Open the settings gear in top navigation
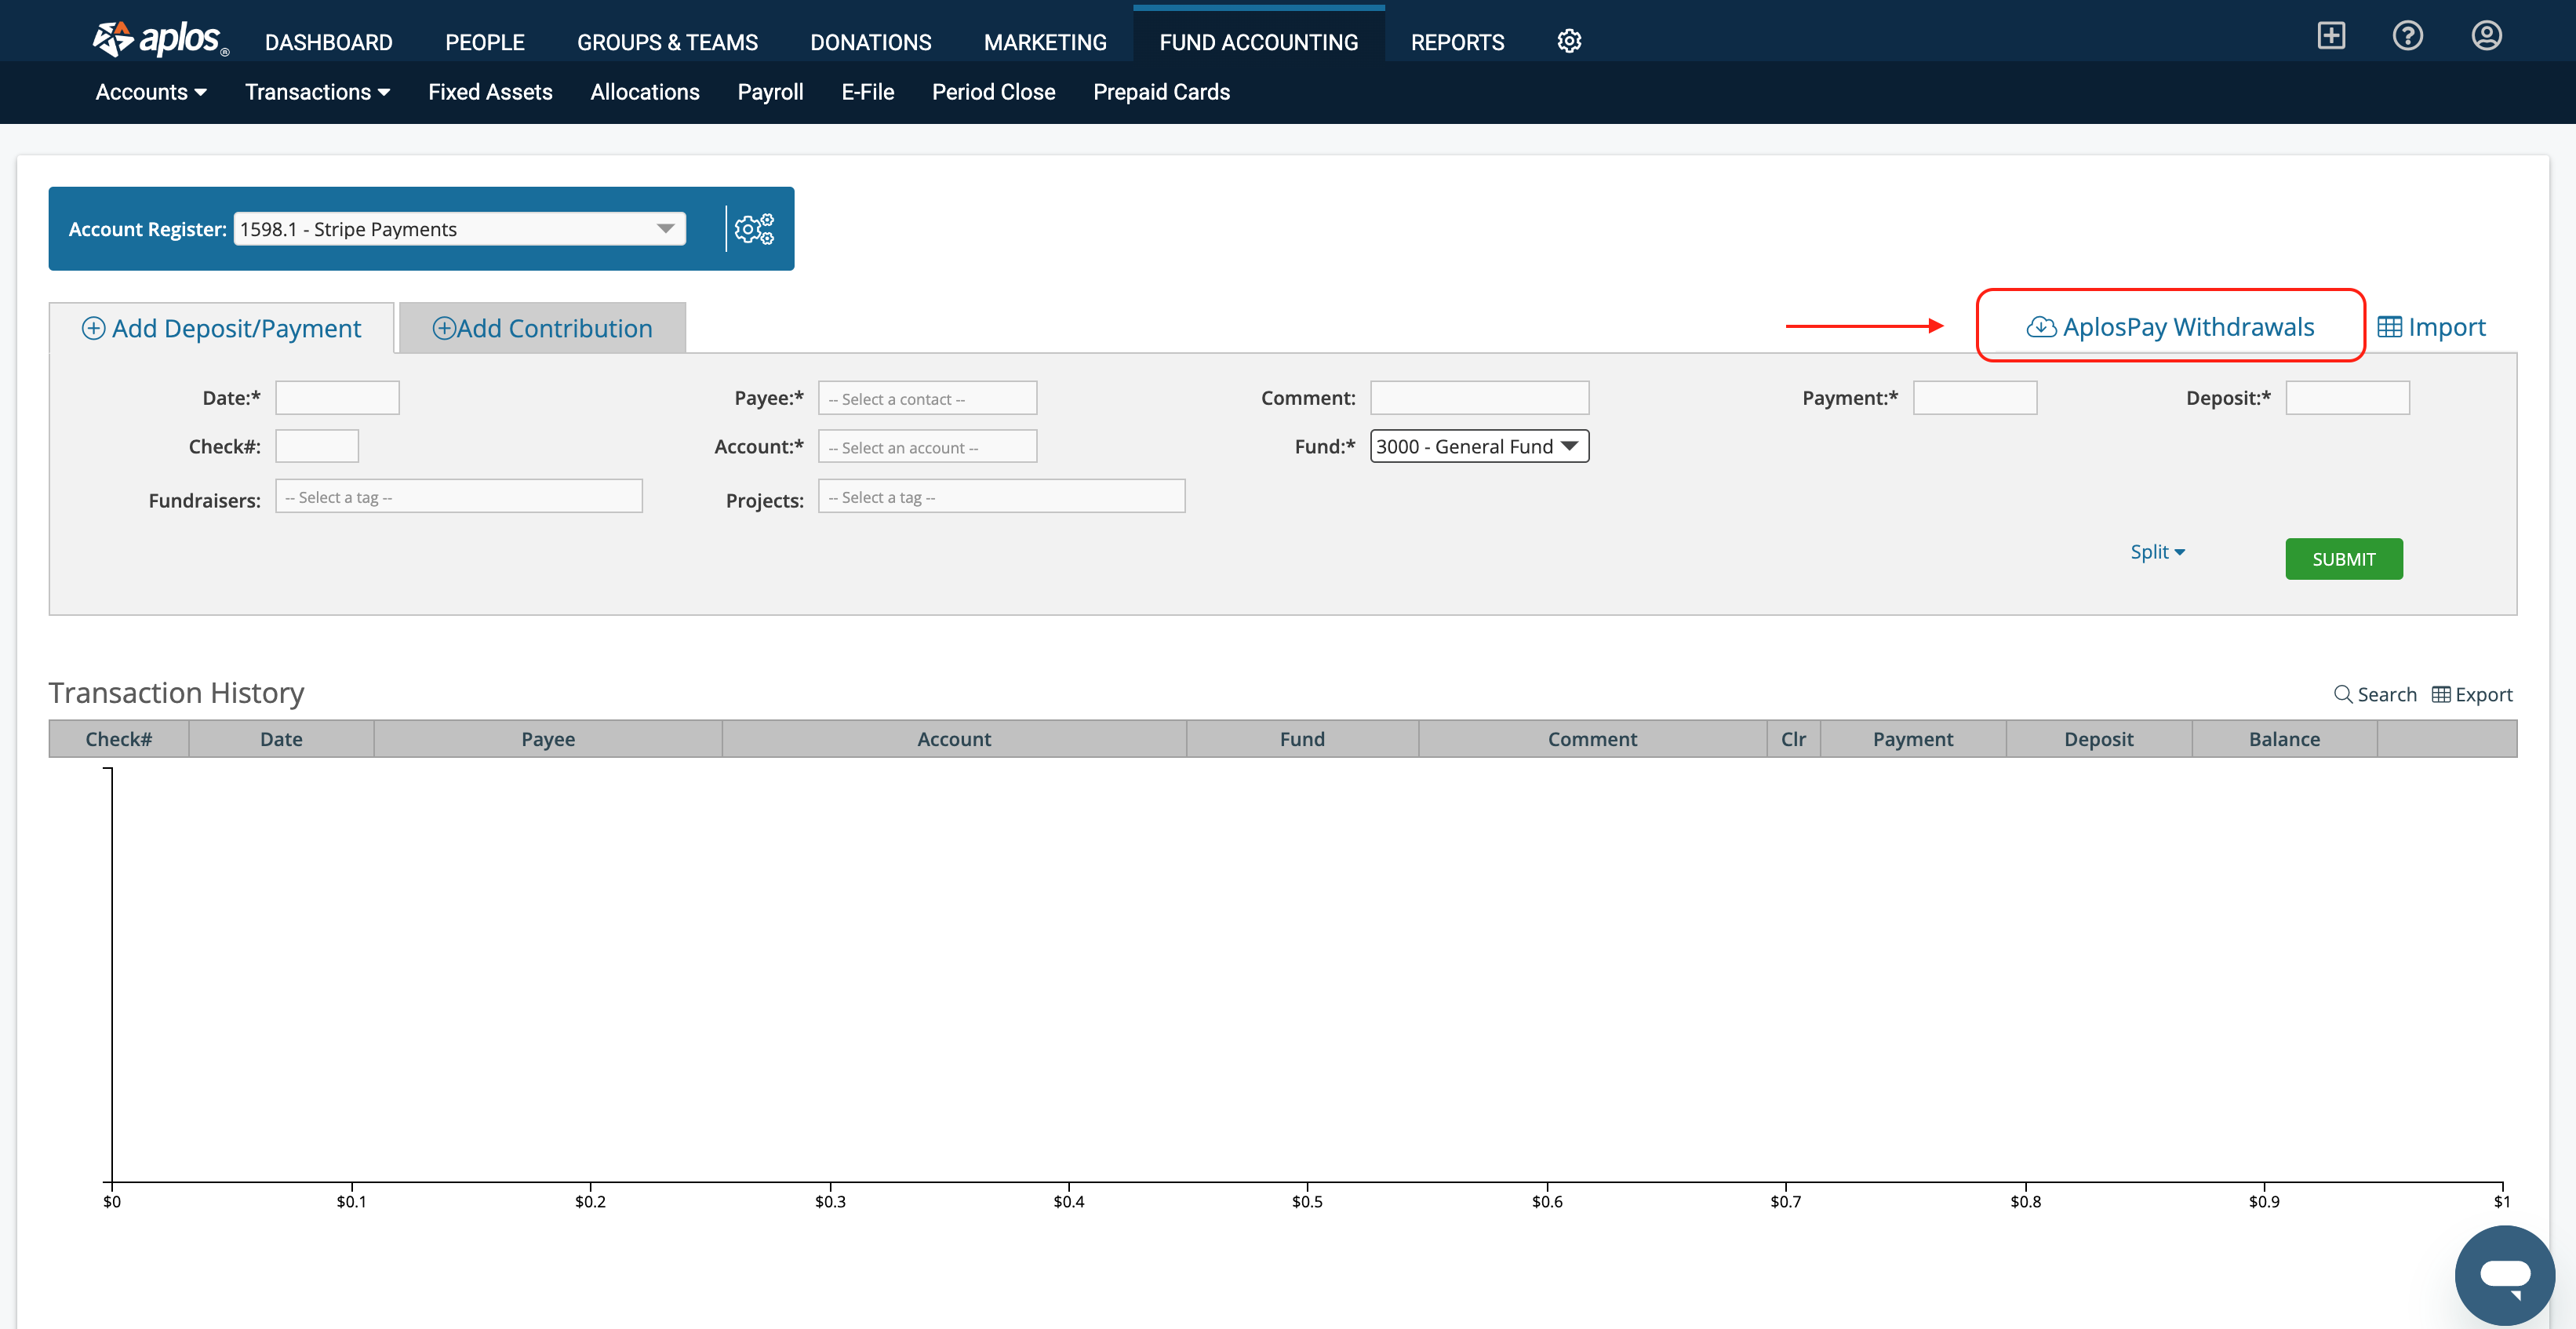This screenshot has height=1329, width=2576. pos(1569,41)
